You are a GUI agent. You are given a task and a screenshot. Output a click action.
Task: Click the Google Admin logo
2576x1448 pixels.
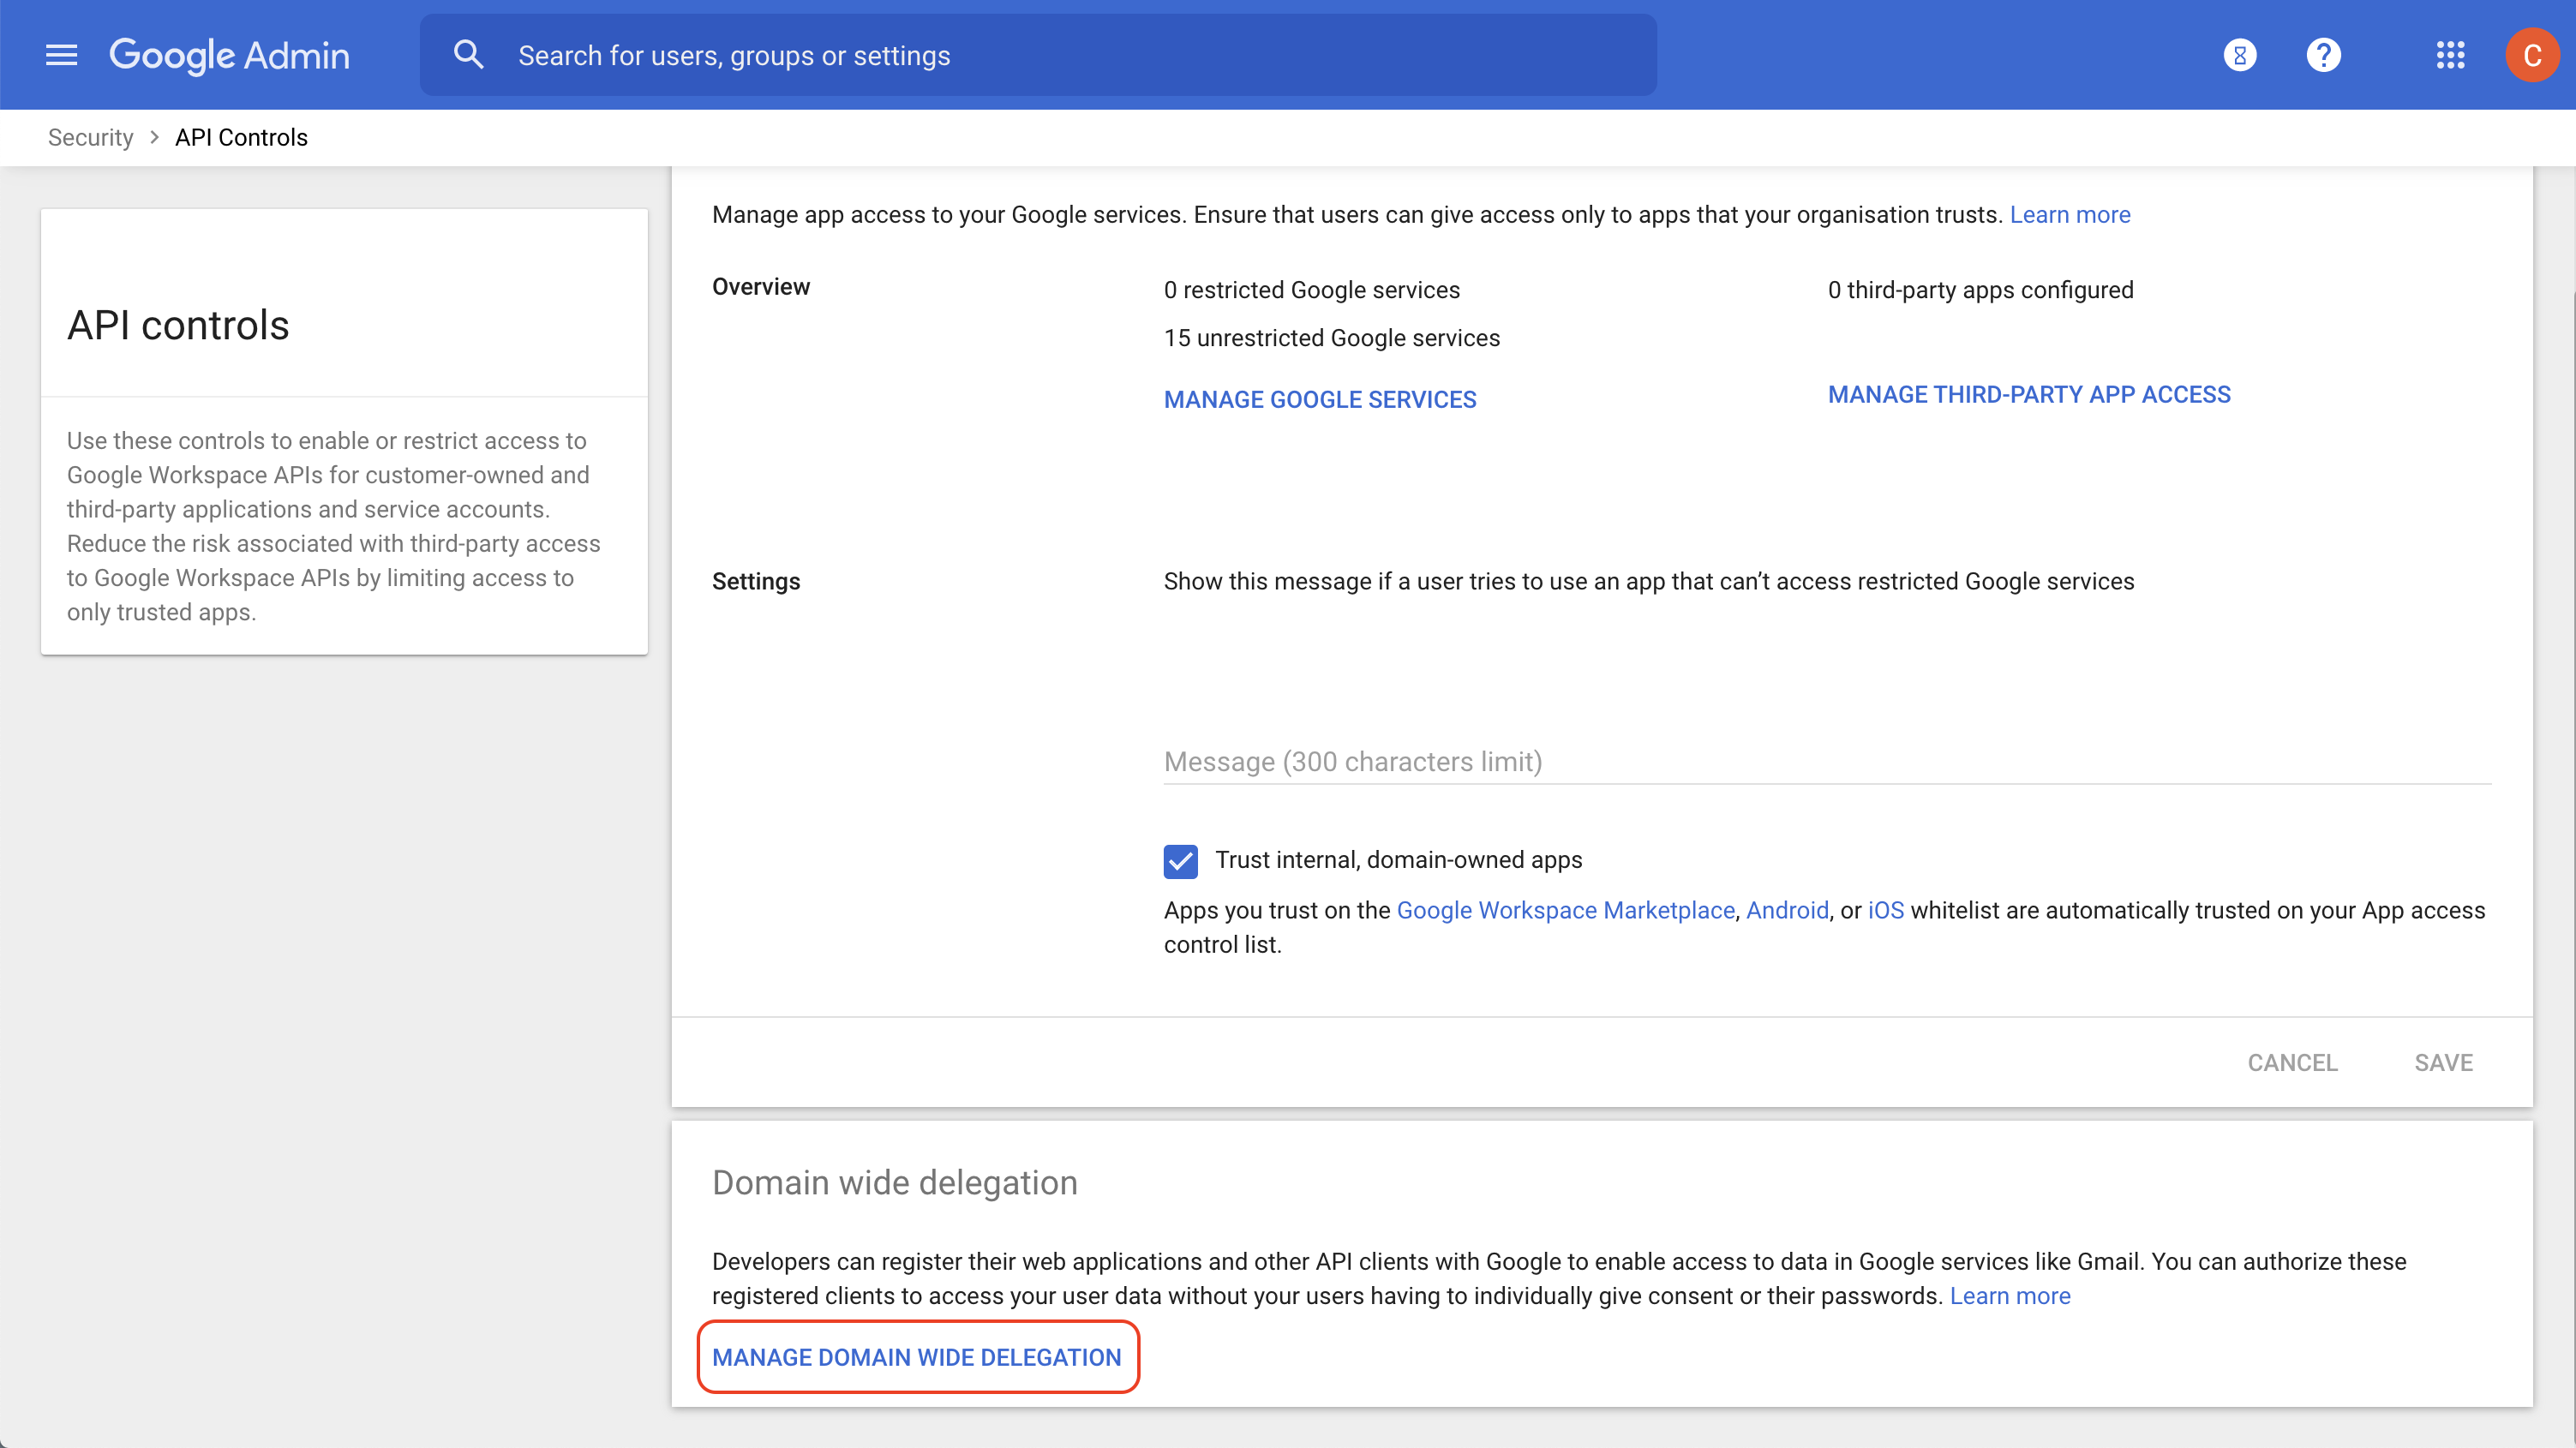coord(230,56)
